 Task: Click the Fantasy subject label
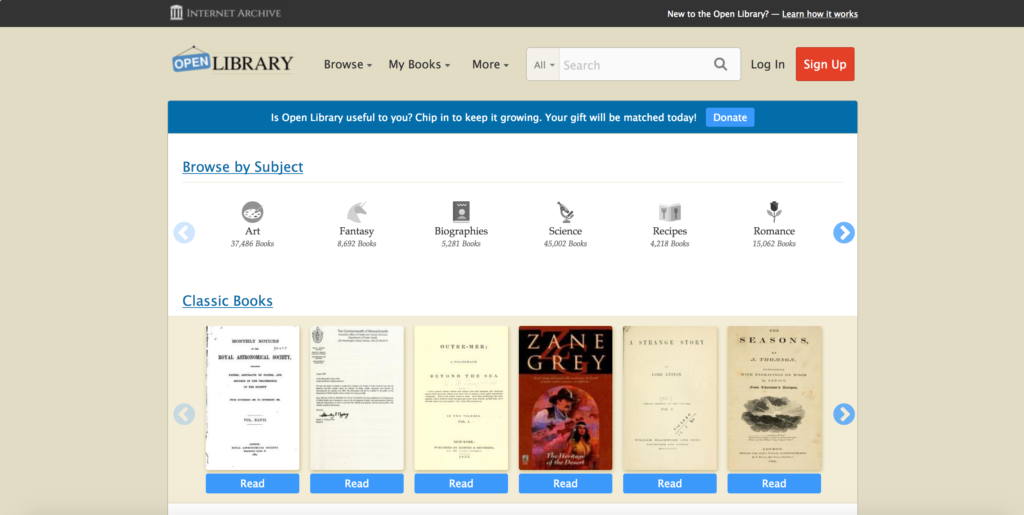[x=357, y=231]
